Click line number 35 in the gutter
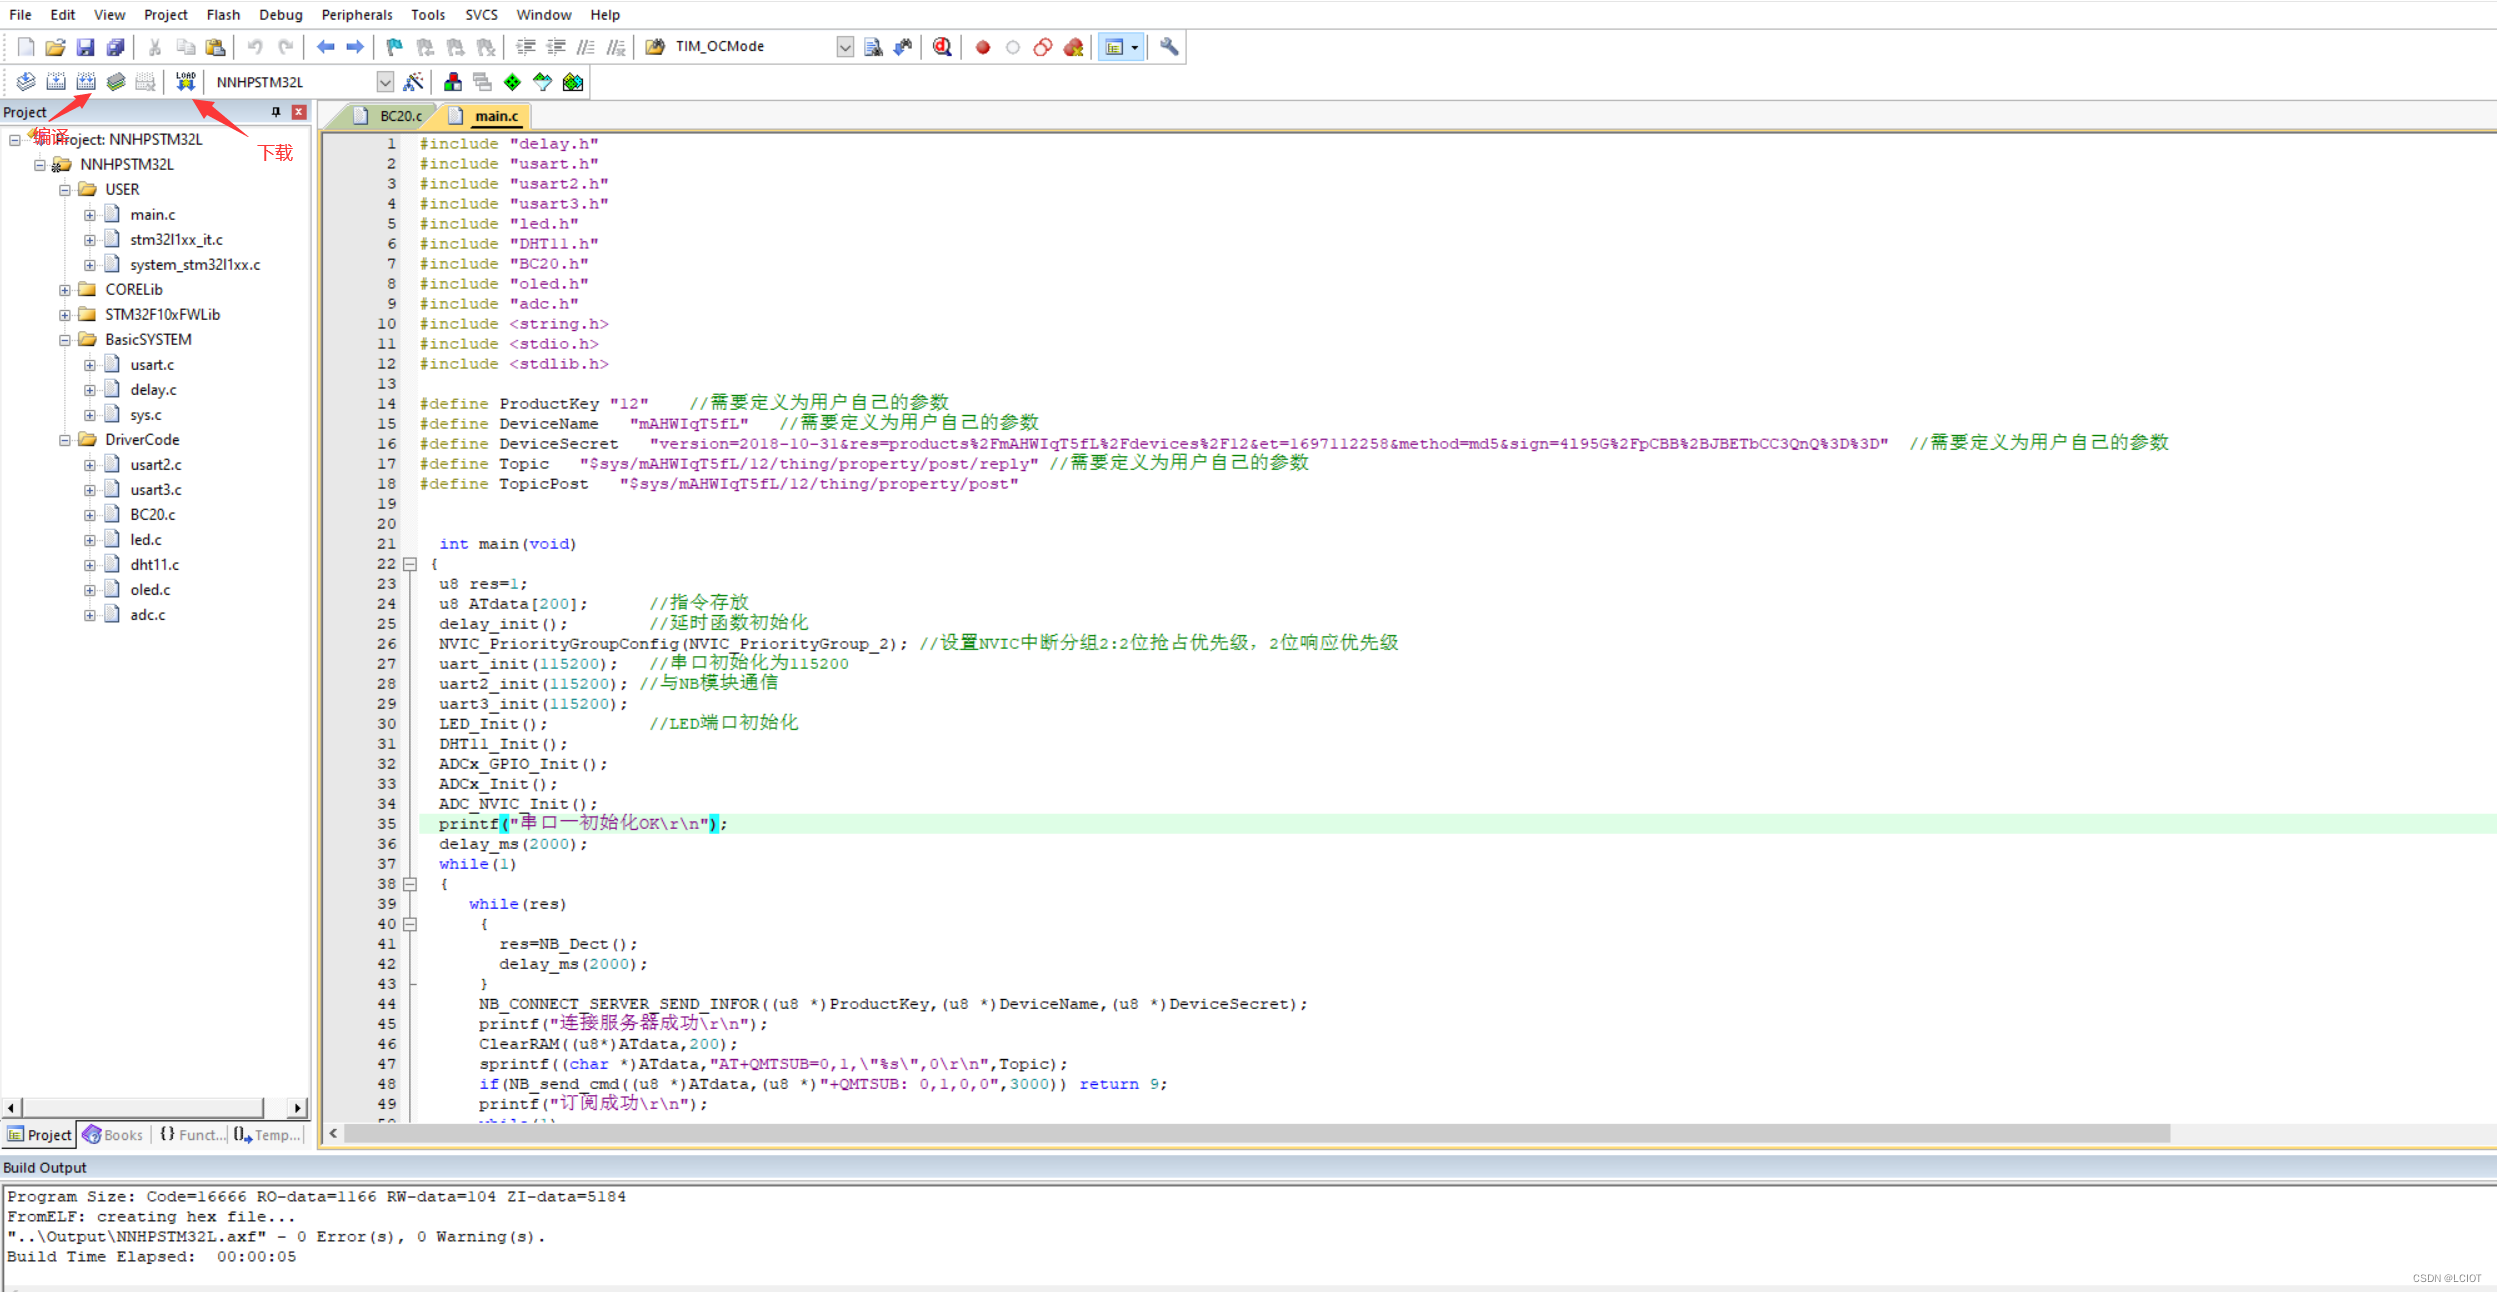2497x1292 pixels. tap(387, 824)
